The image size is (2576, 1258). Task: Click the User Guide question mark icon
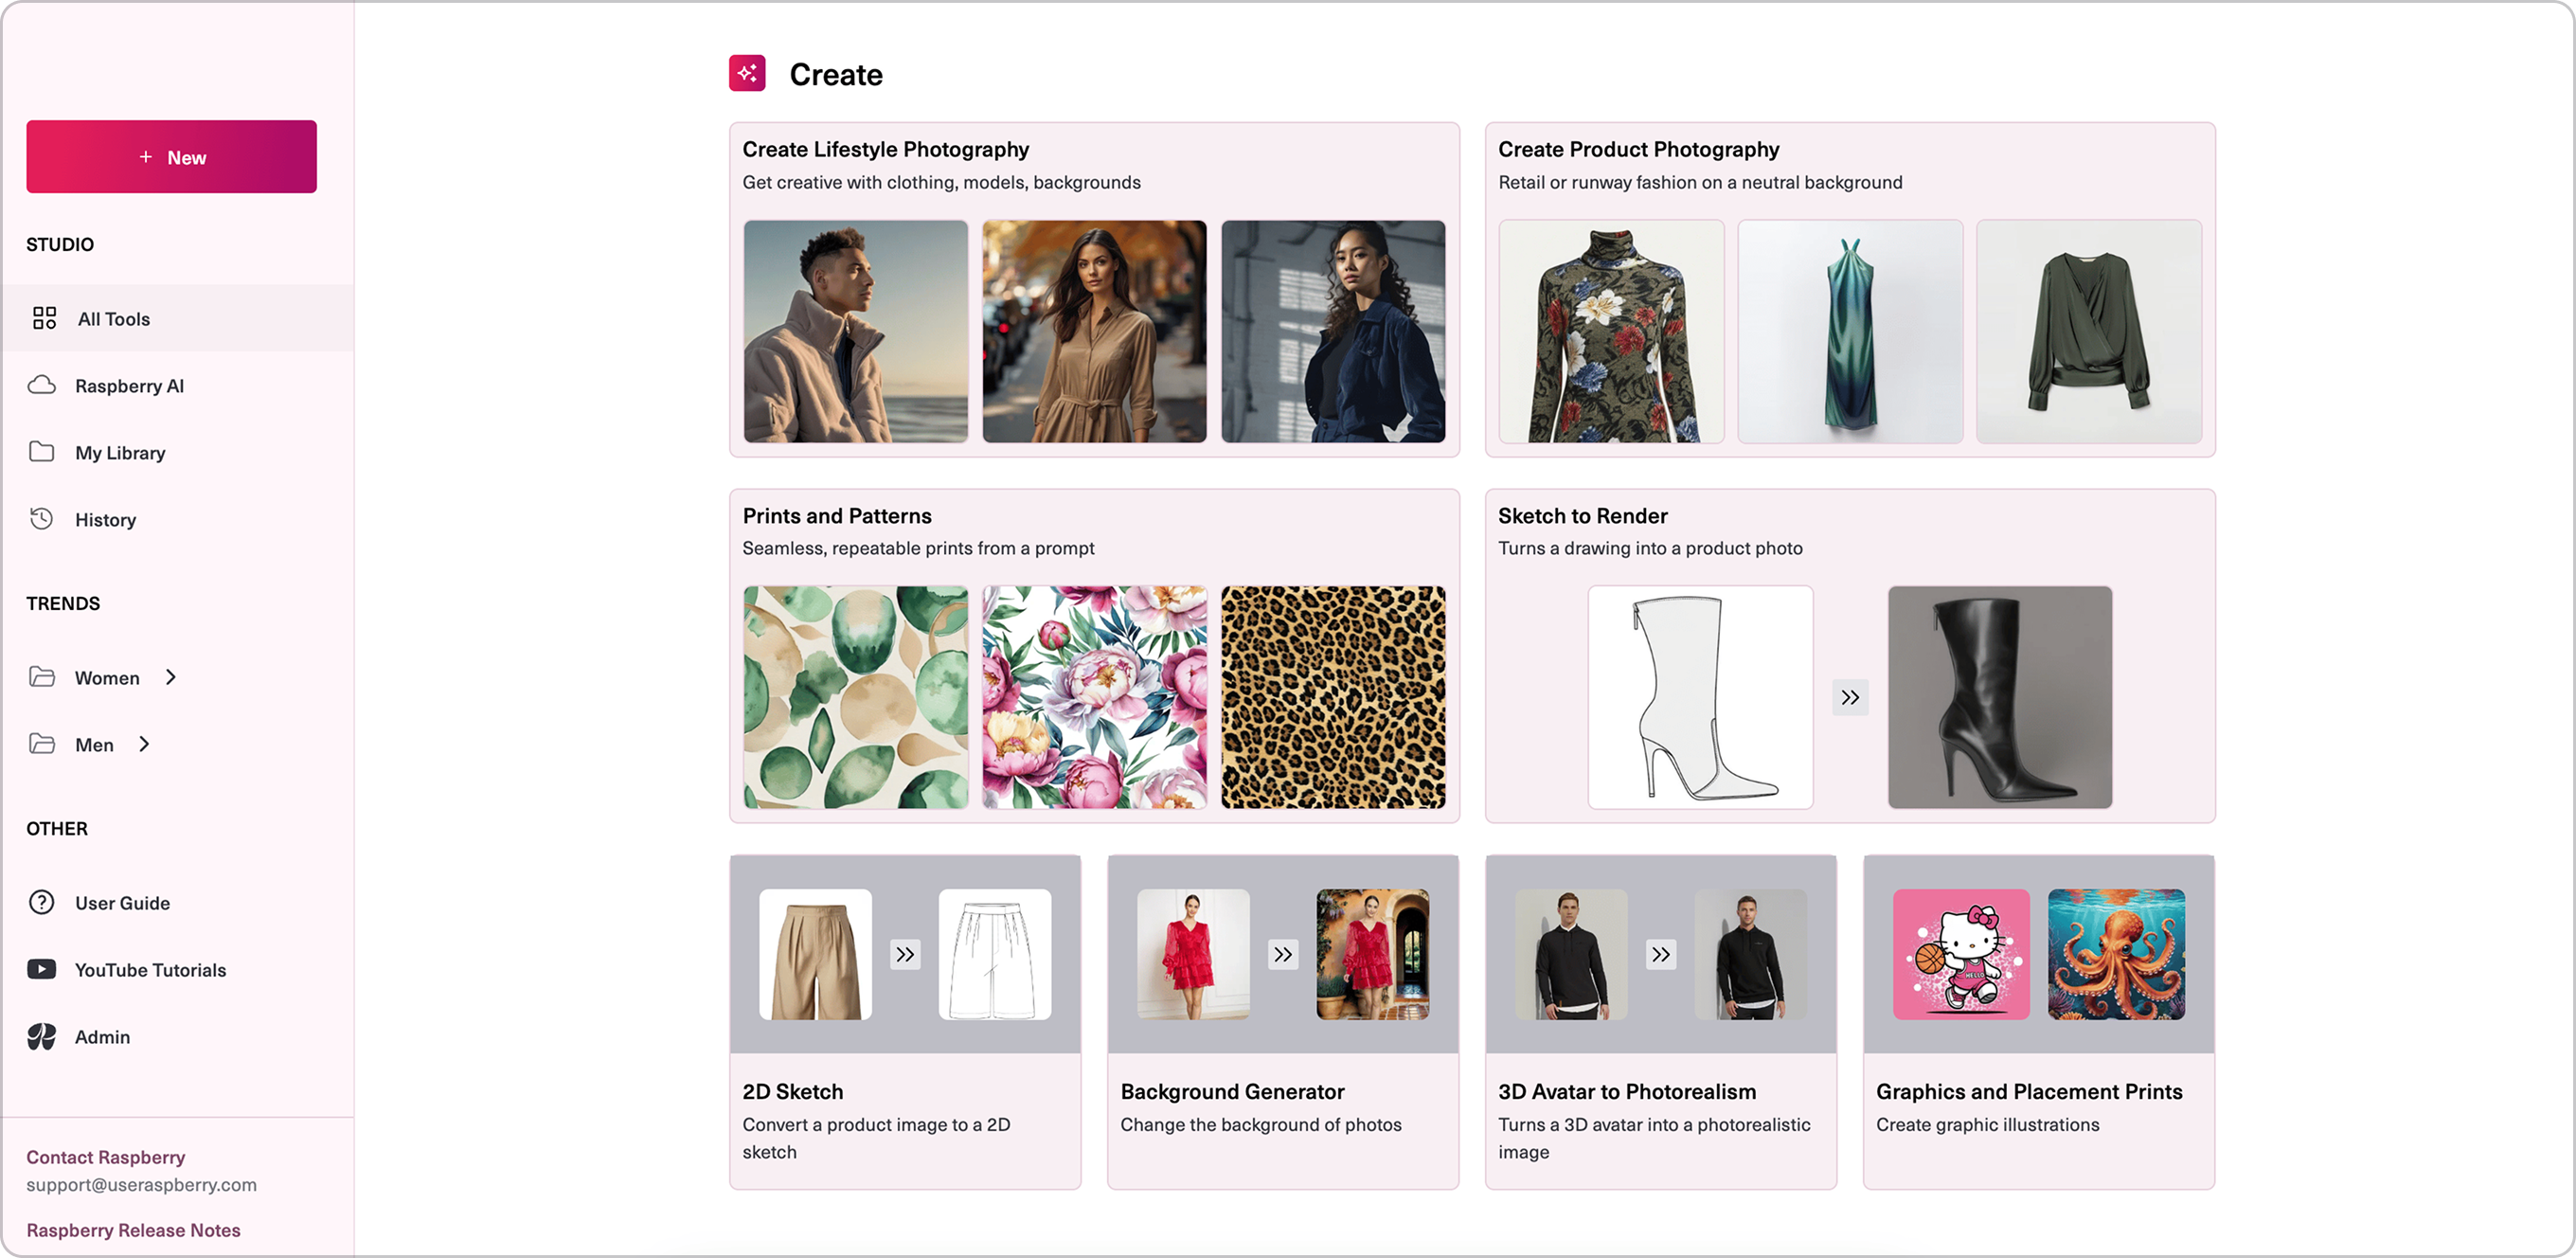tap(42, 902)
